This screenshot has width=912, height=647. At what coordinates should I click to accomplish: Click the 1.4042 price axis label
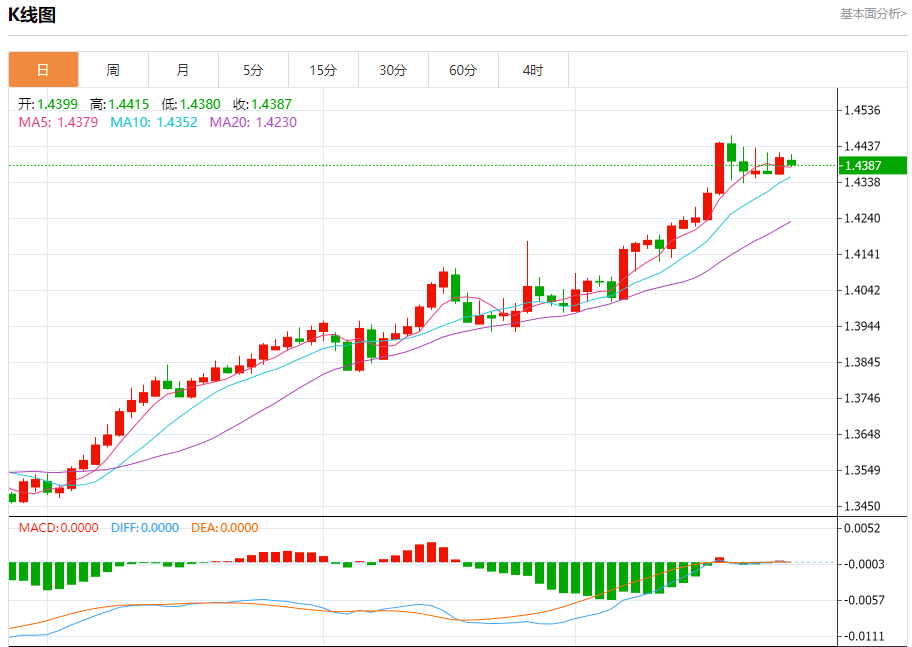tap(863, 290)
